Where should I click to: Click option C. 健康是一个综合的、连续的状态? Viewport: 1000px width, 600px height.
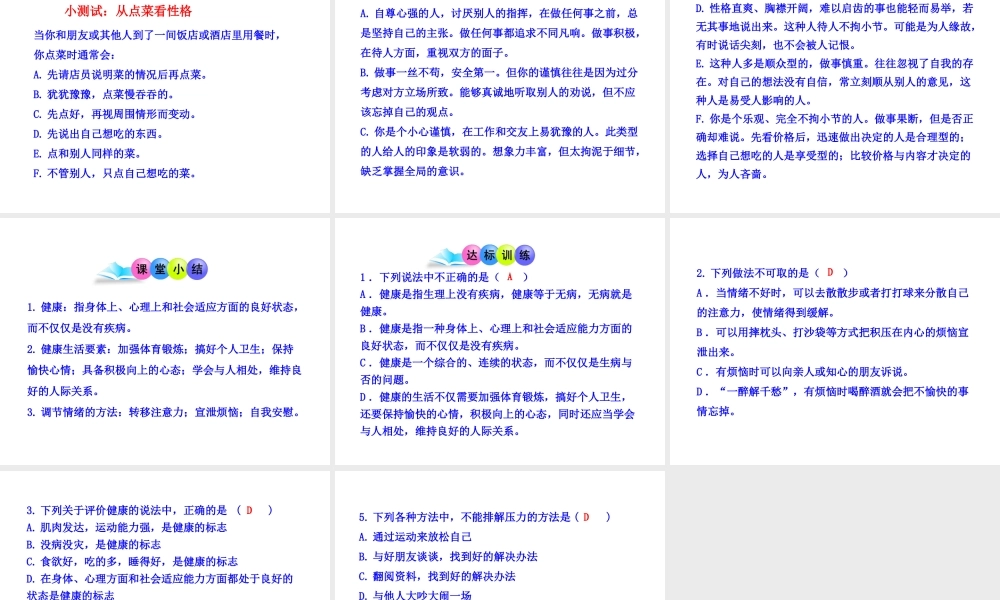[496, 371]
